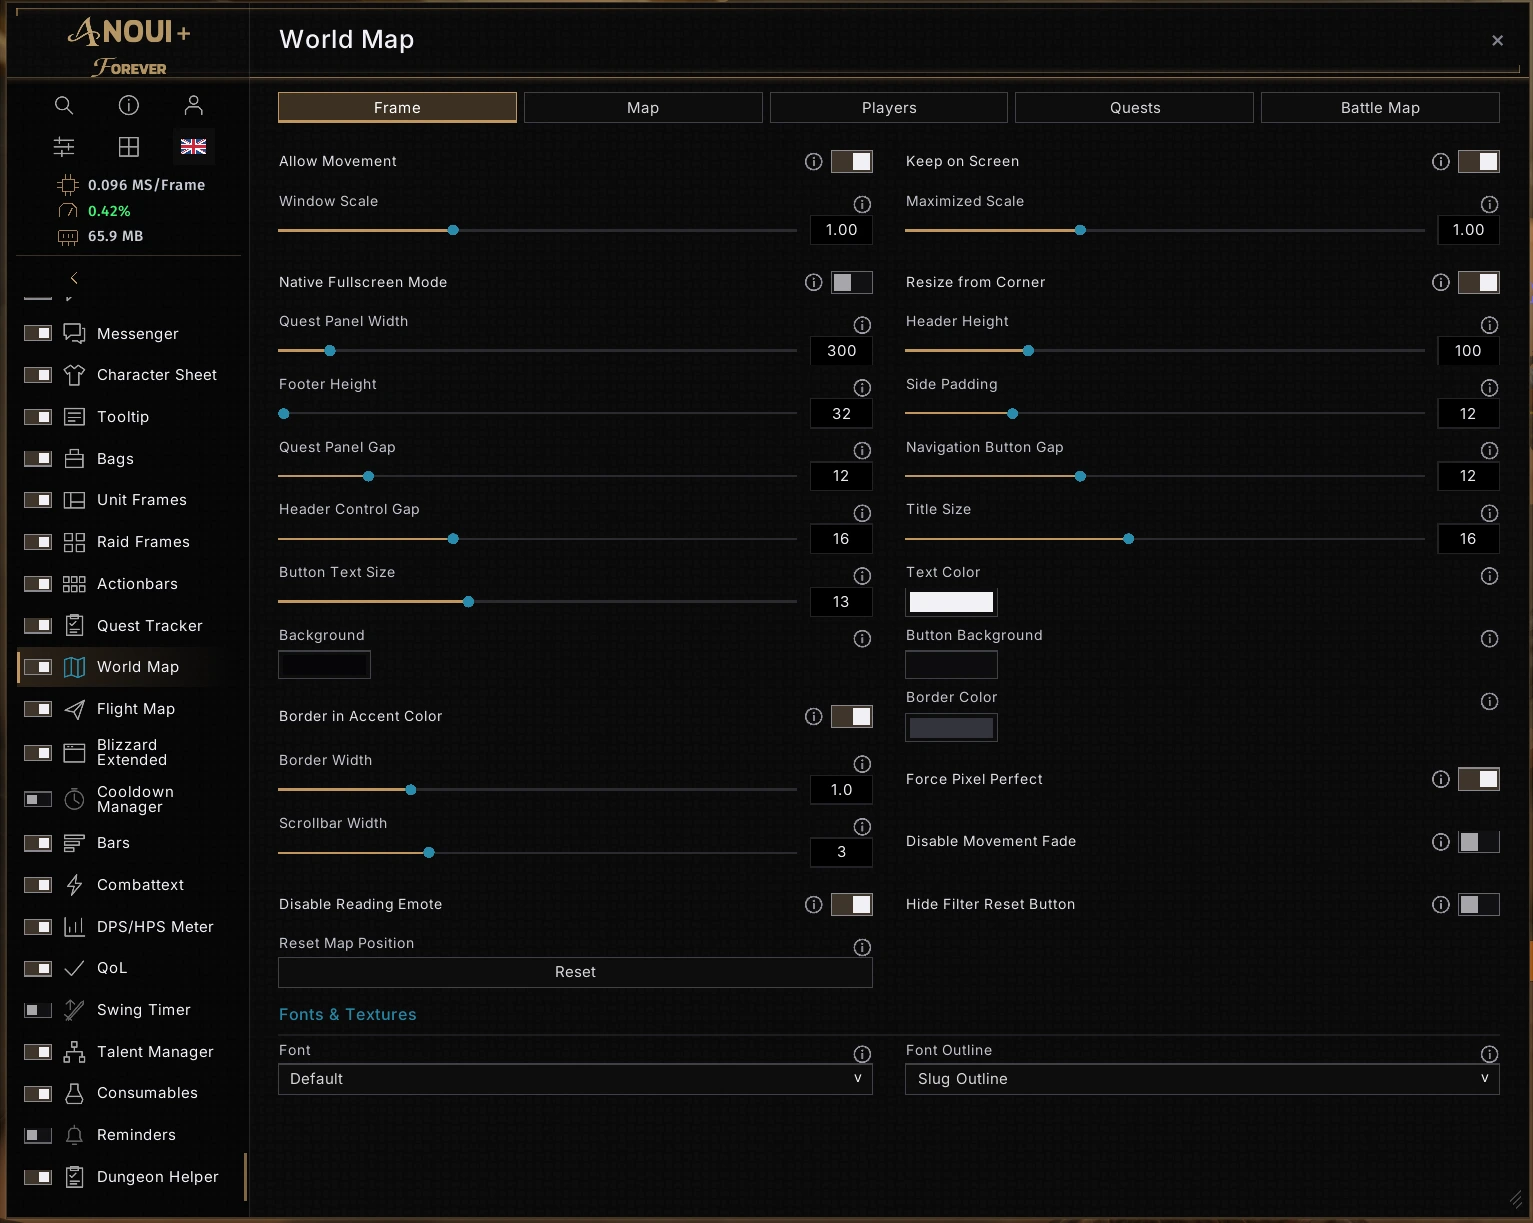The width and height of the screenshot is (1533, 1223).
Task: Pick the white Text Color swatch
Action: (x=951, y=602)
